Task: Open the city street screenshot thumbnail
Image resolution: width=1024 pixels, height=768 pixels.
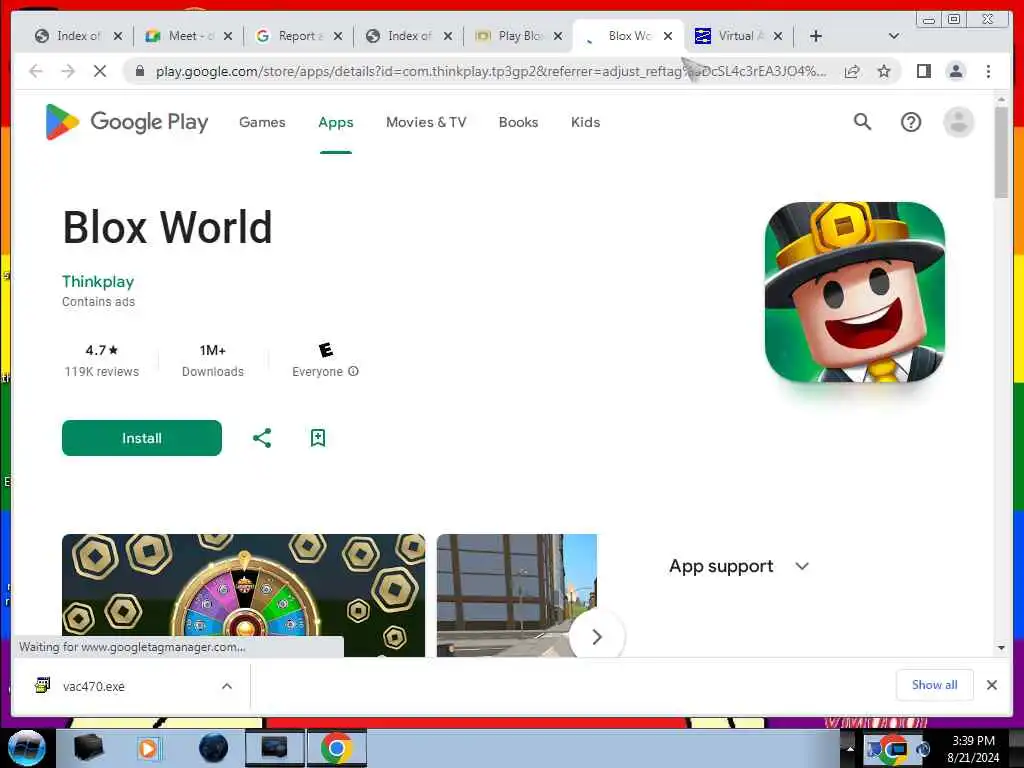Action: [x=517, y=595]
